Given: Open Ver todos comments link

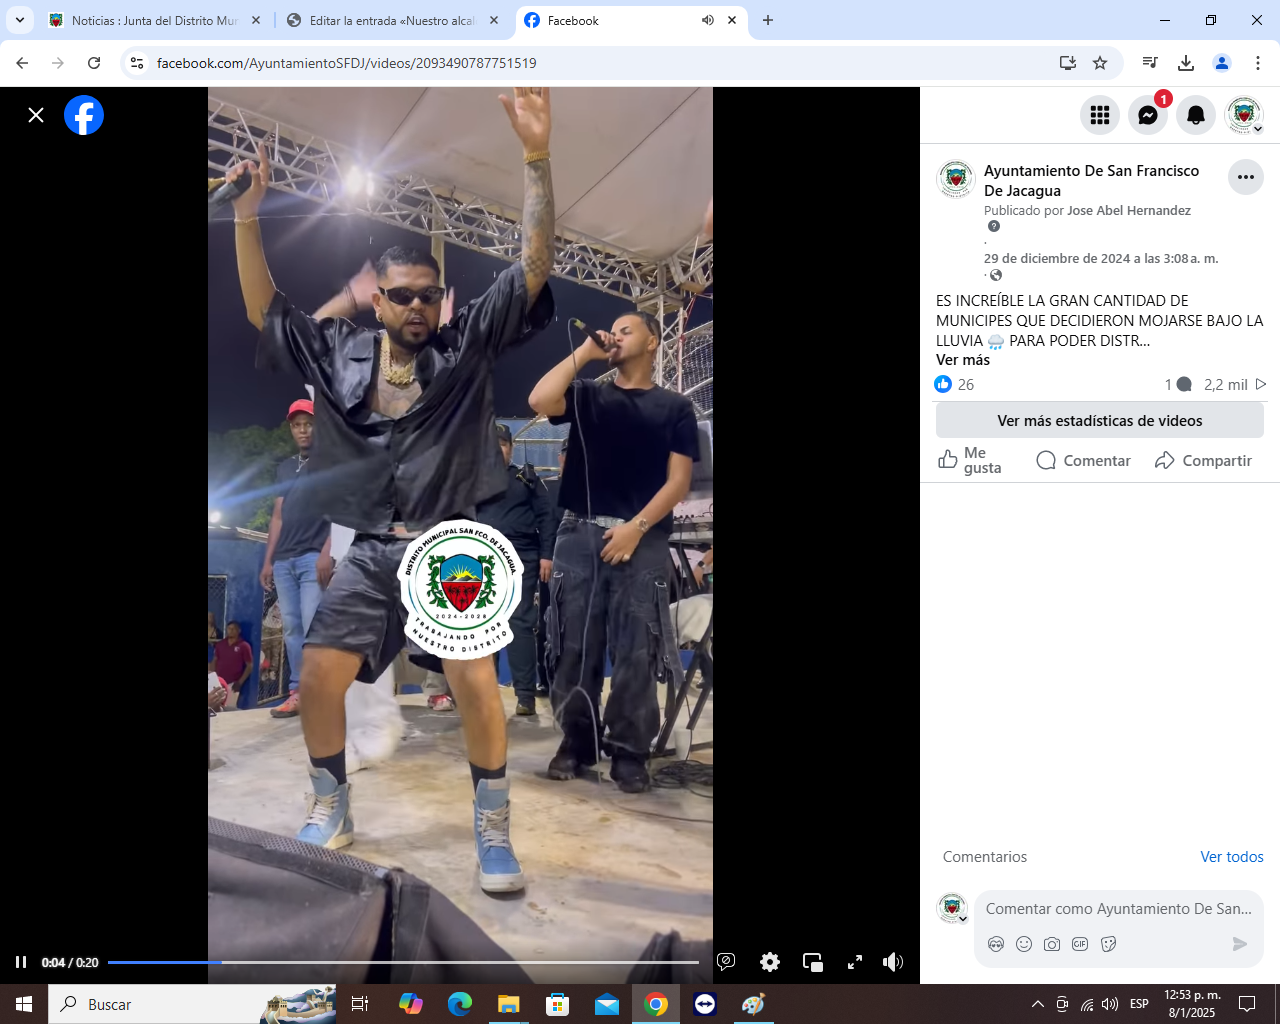Looking at the screenshot, I should pyautogui.click(x=1231, y=857).
